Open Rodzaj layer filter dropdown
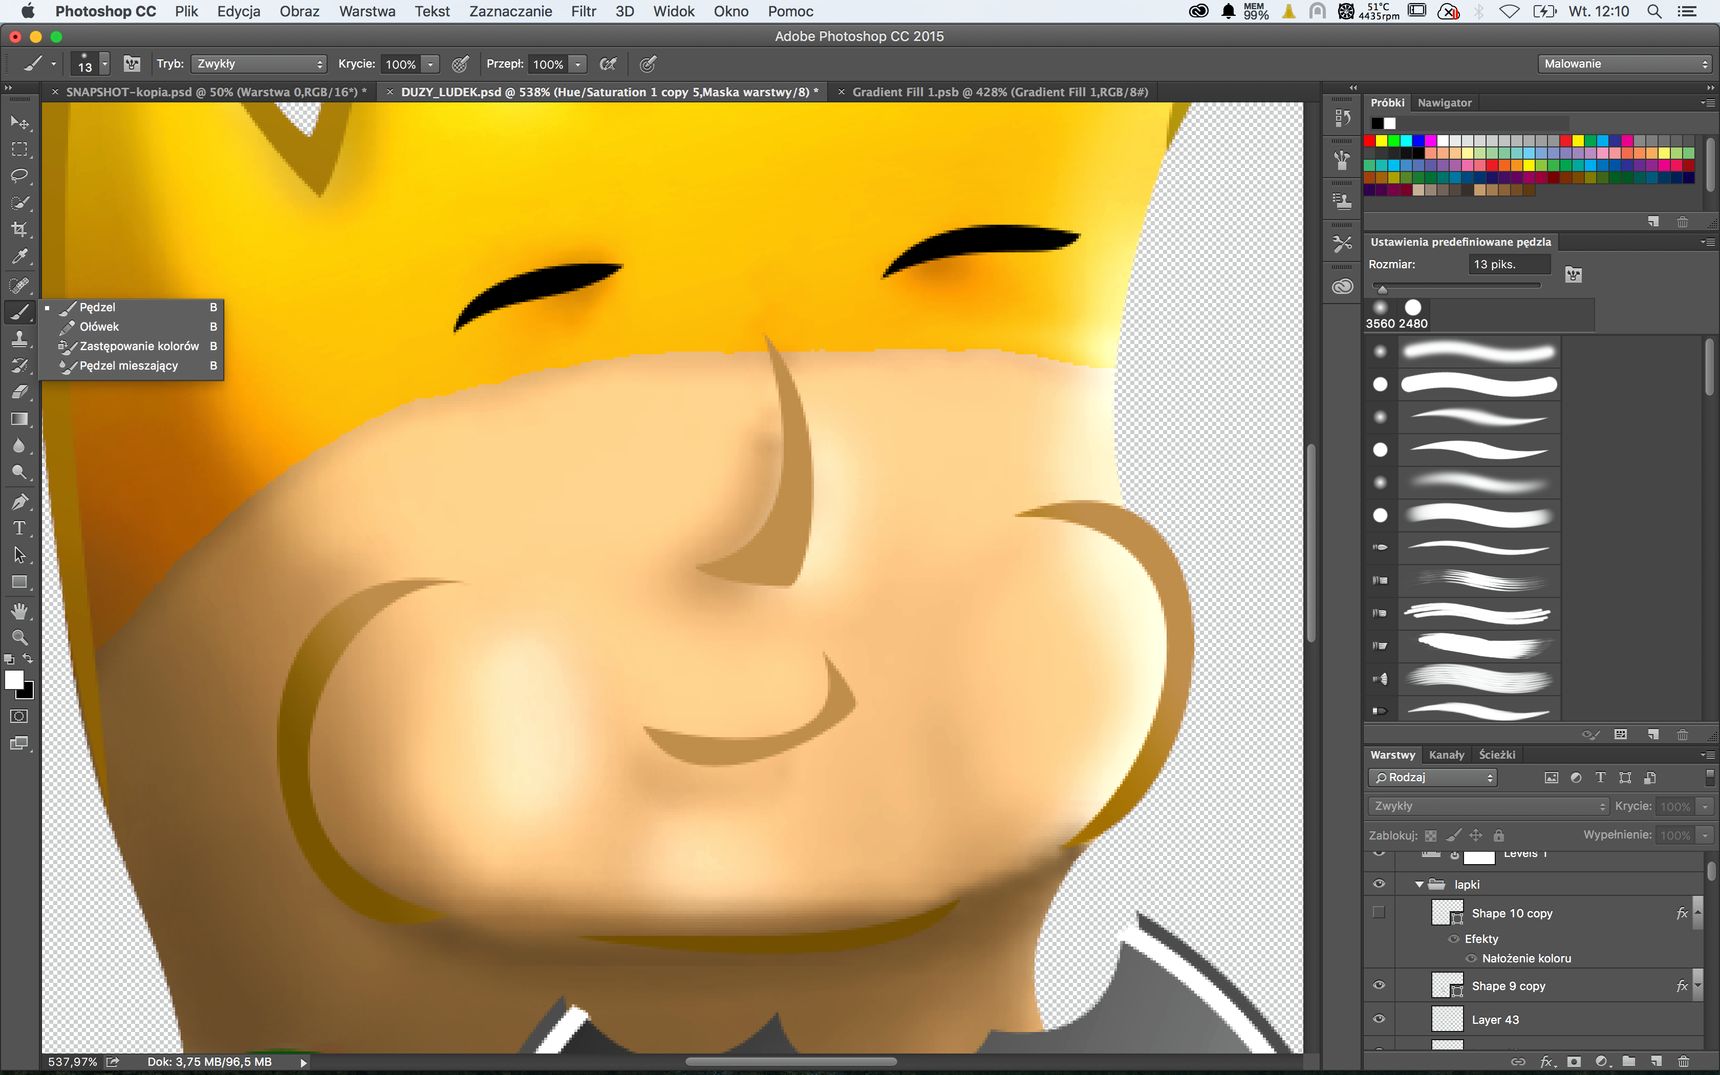 [x=1432, y=778]
